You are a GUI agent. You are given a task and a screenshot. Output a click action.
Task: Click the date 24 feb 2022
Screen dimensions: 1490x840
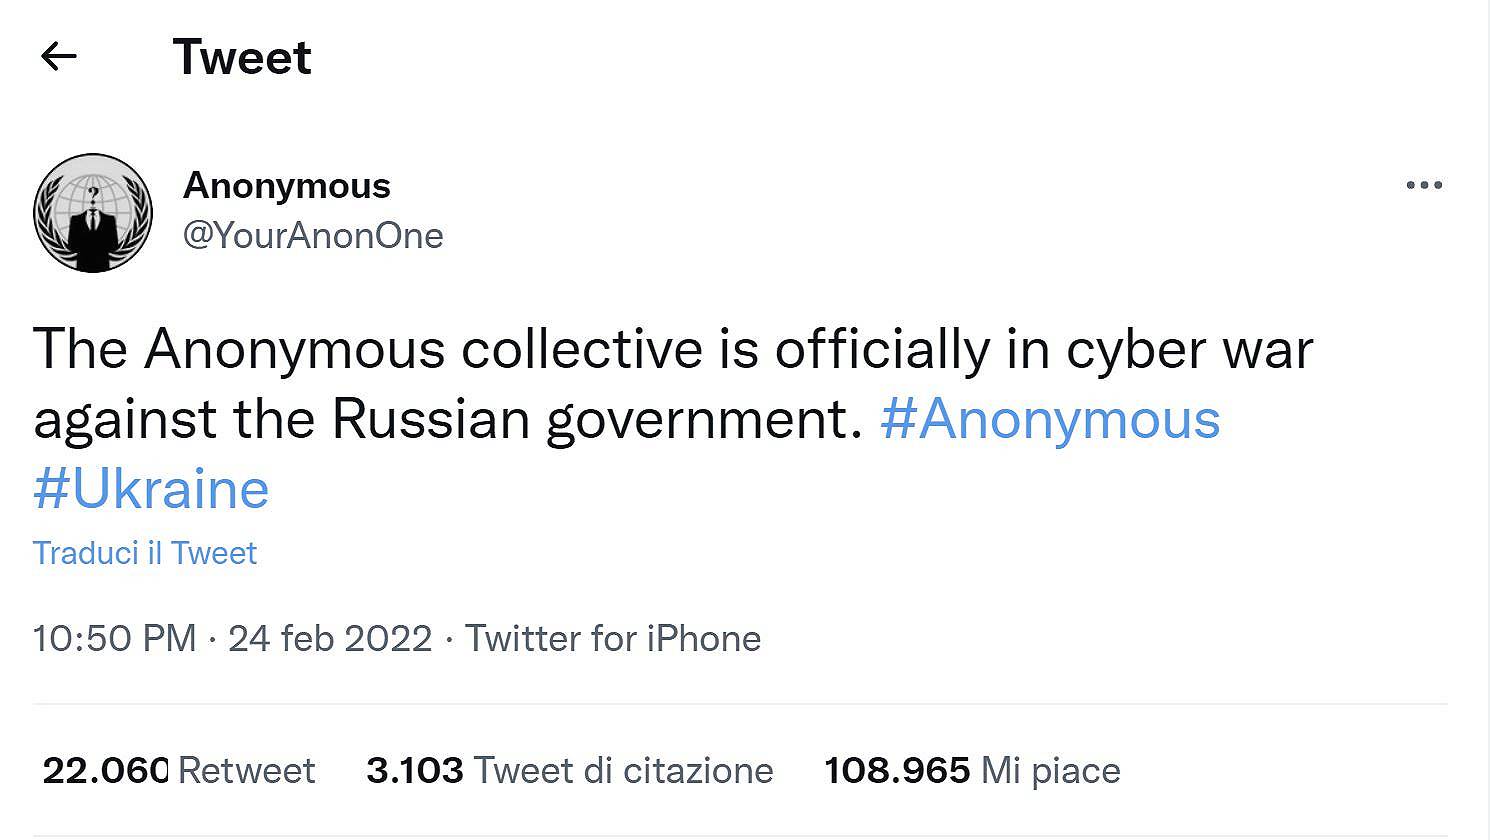click(x=330, y=638)
